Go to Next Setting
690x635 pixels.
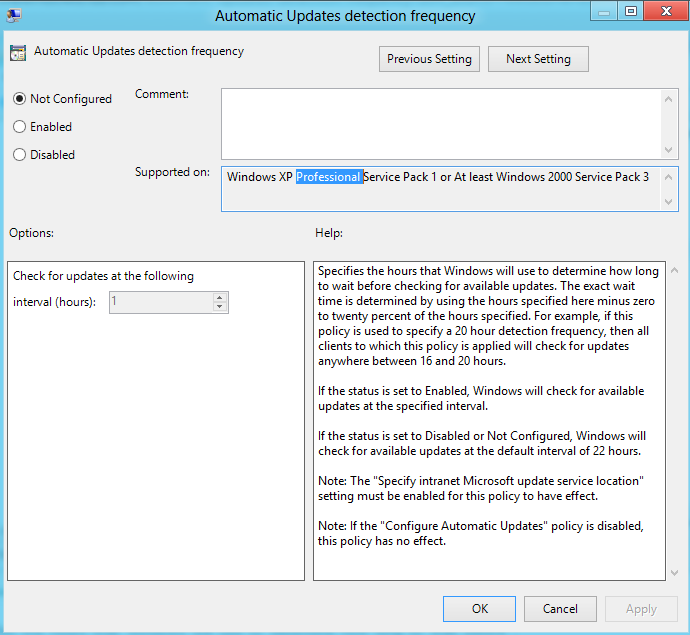538,59
